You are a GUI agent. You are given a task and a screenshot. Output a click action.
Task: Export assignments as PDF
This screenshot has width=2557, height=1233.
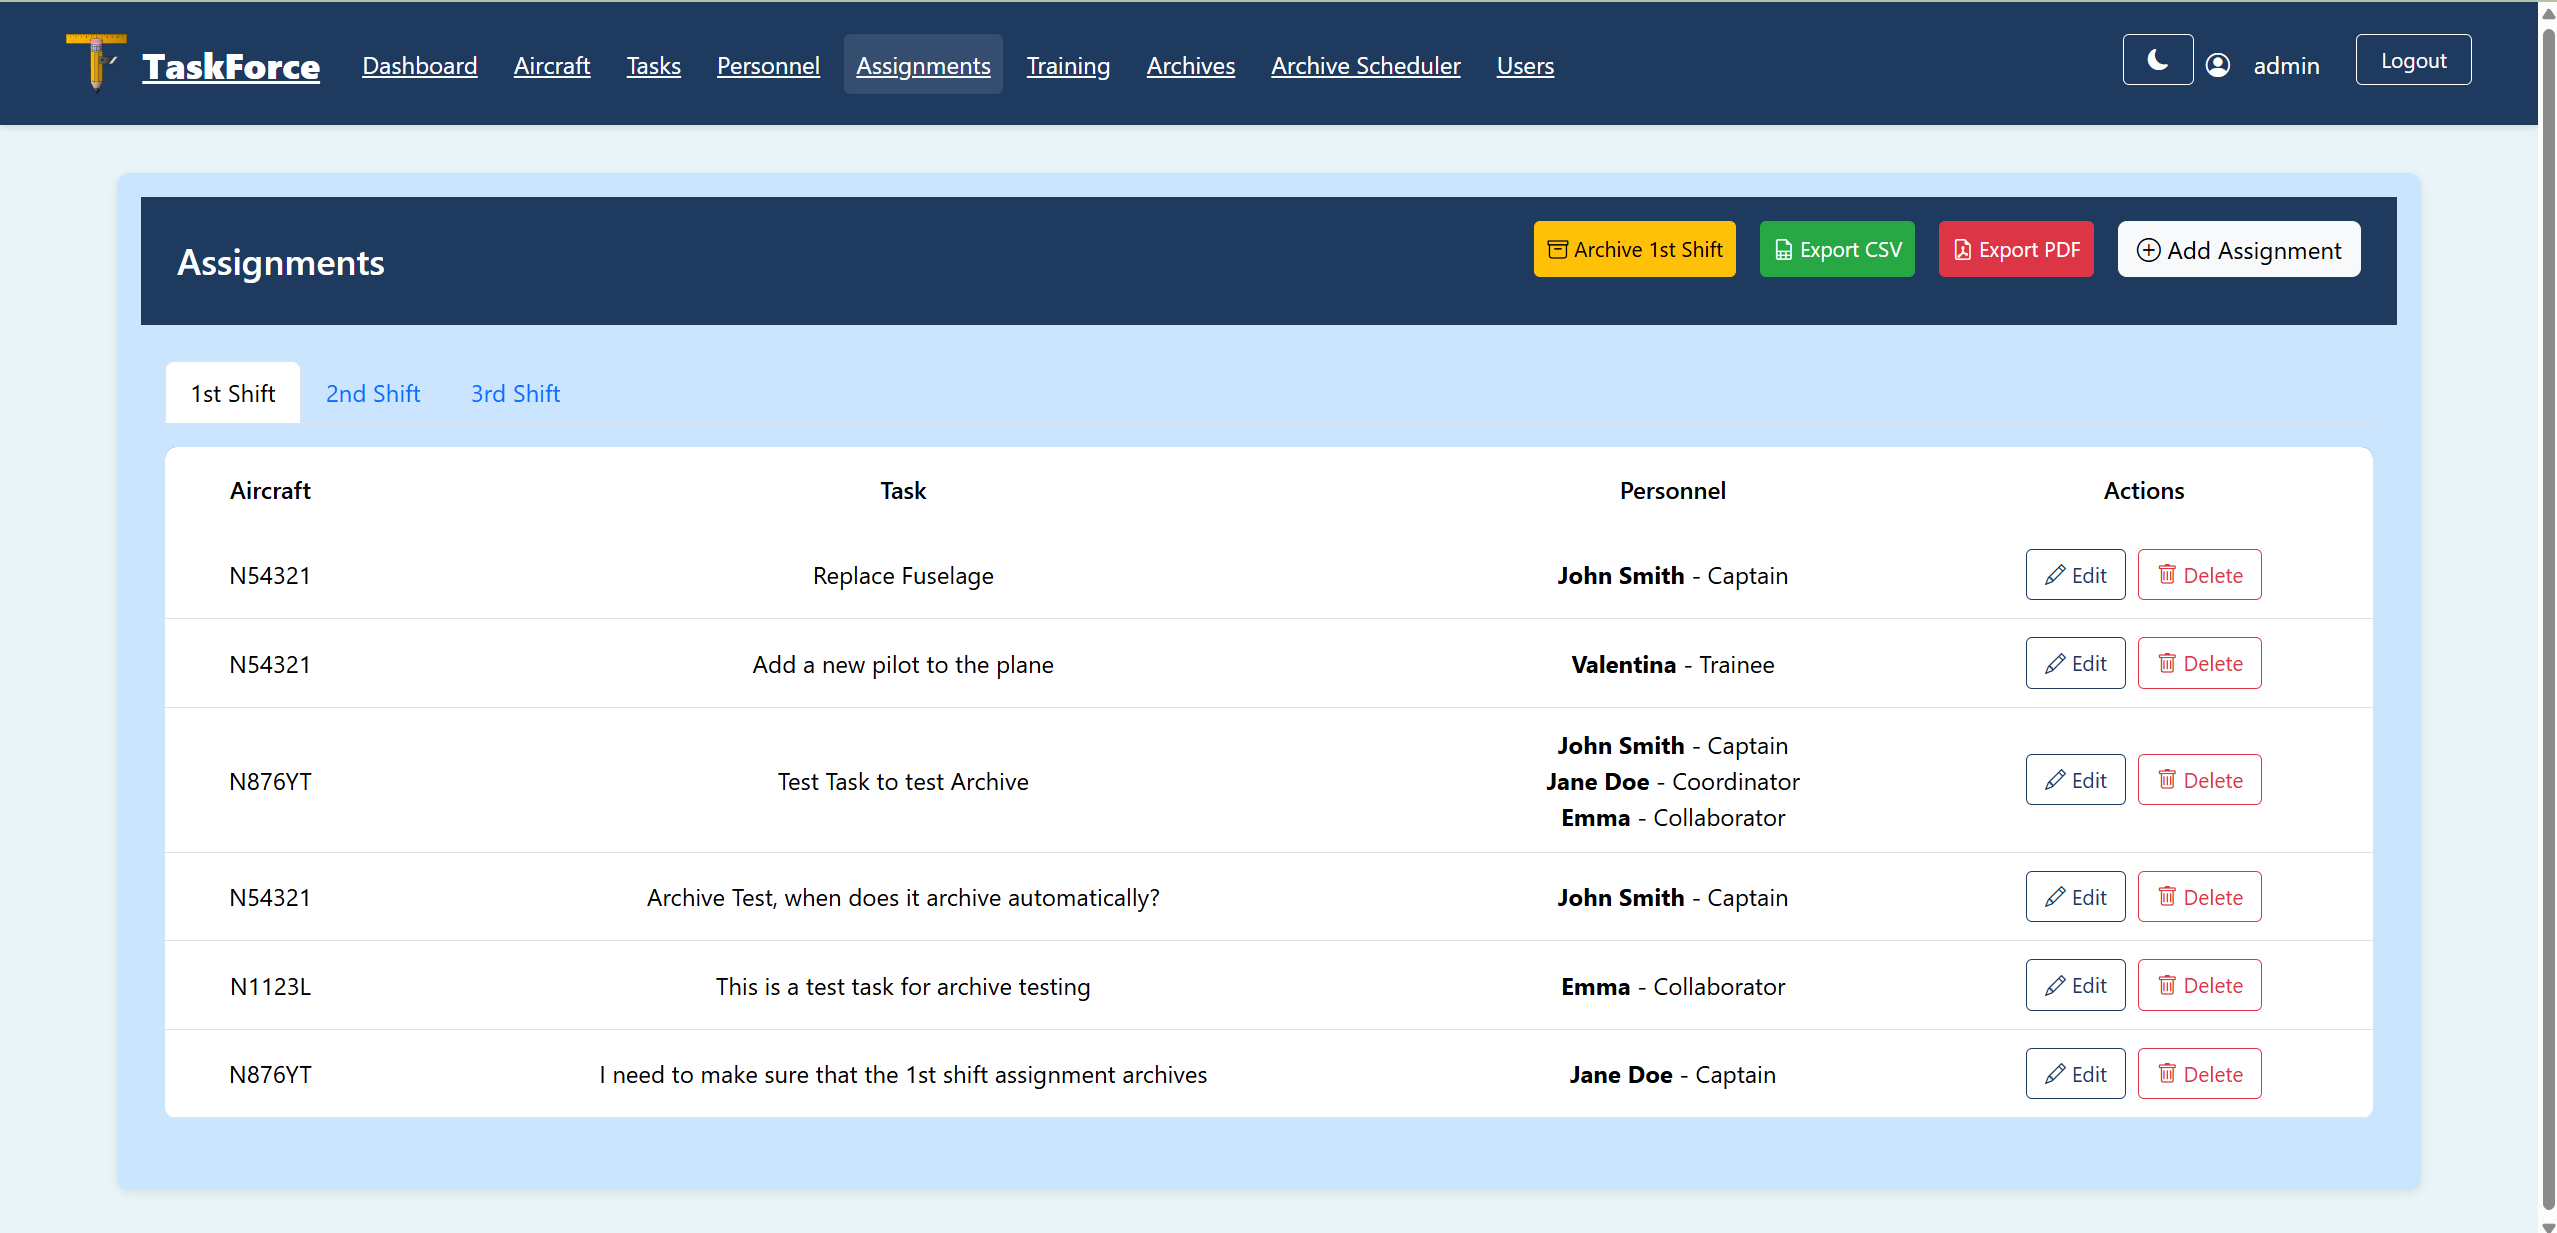click(2015, 250)
